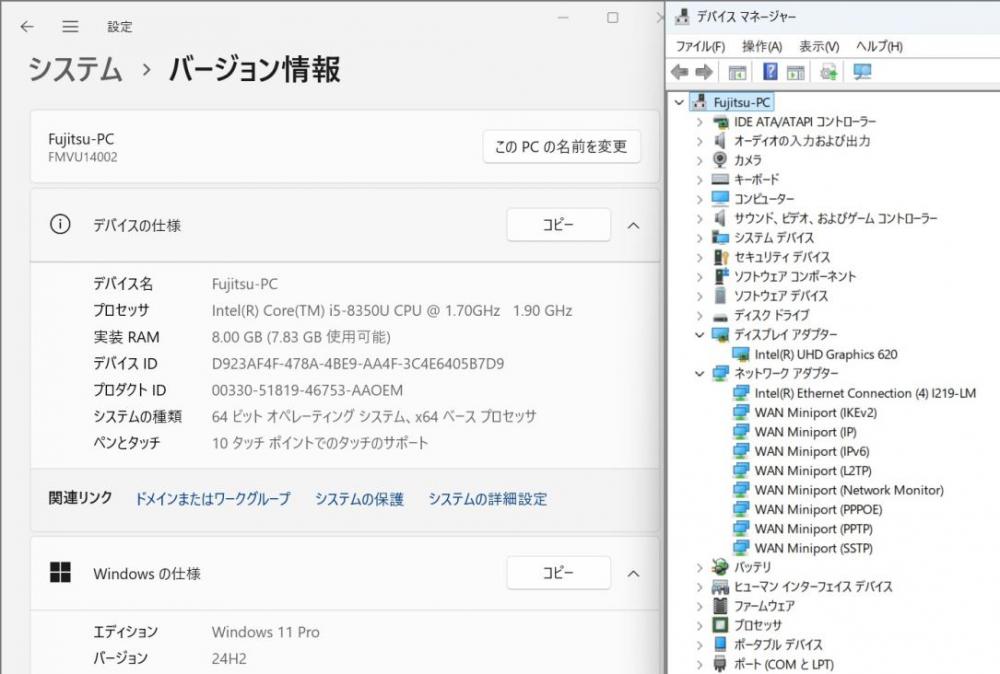Maximize the Settings window

click(612, 18)
